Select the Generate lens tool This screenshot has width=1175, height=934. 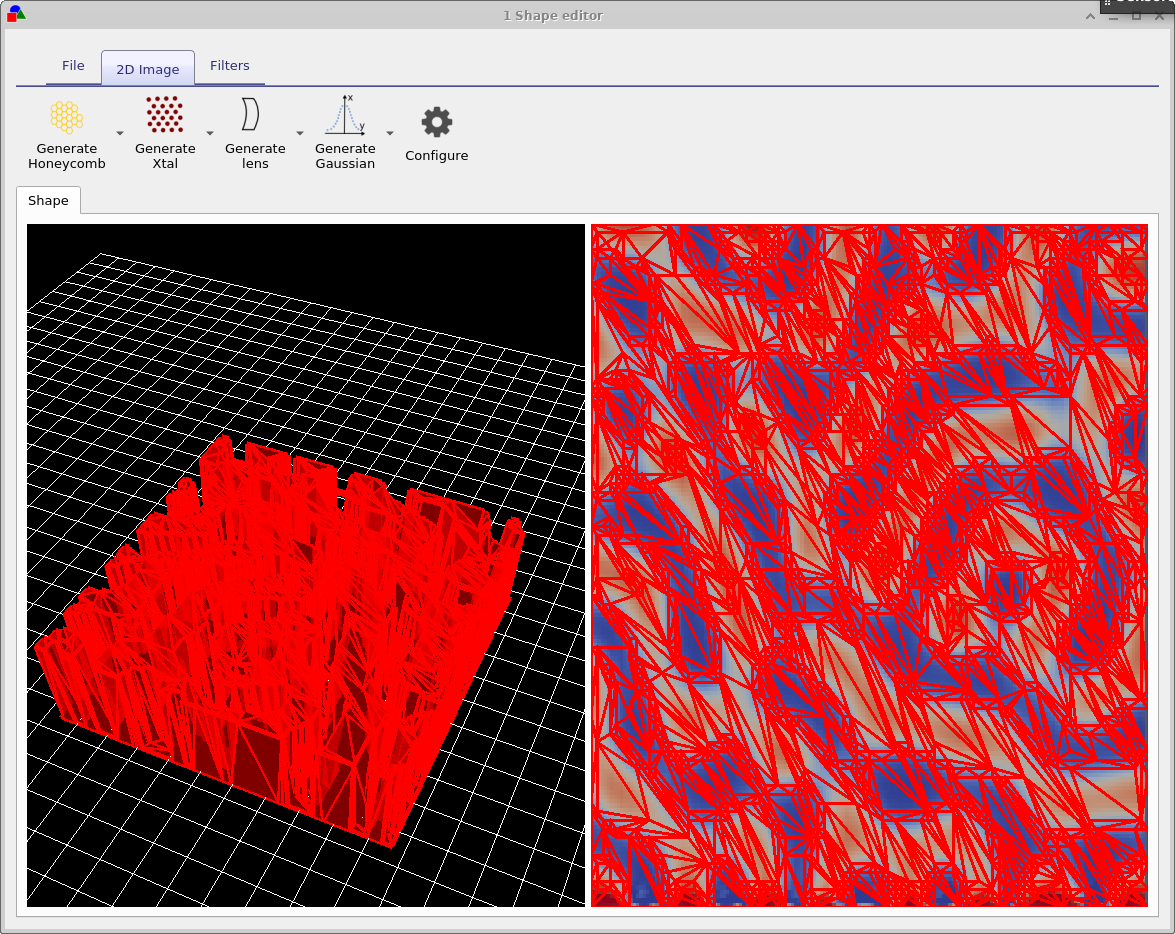point(254,133)
